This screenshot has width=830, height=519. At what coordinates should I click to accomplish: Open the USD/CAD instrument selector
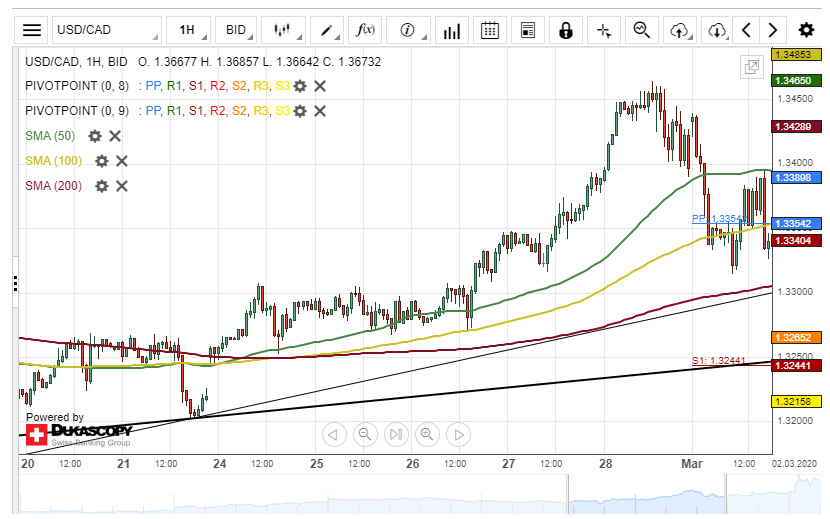(x=106, y=30)
